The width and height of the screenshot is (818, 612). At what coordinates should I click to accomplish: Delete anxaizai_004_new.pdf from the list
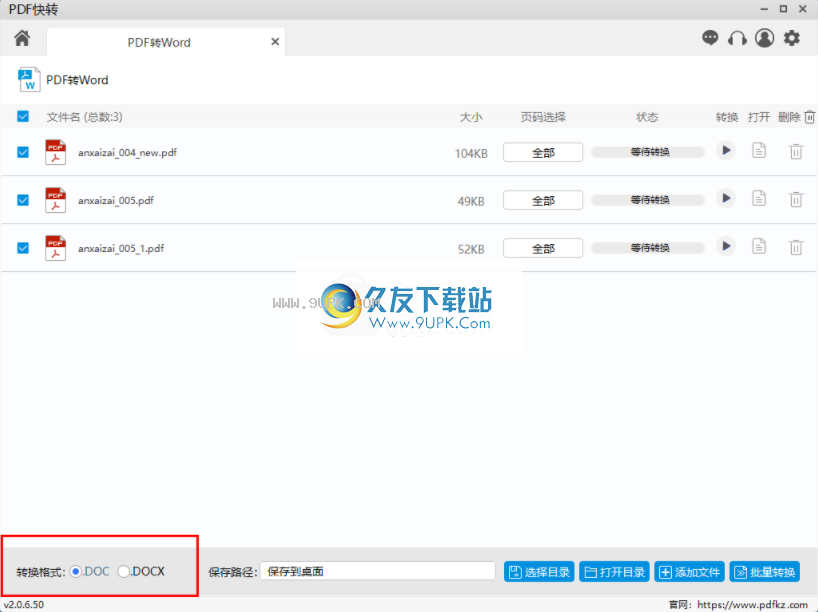click(x=796, y=151)
